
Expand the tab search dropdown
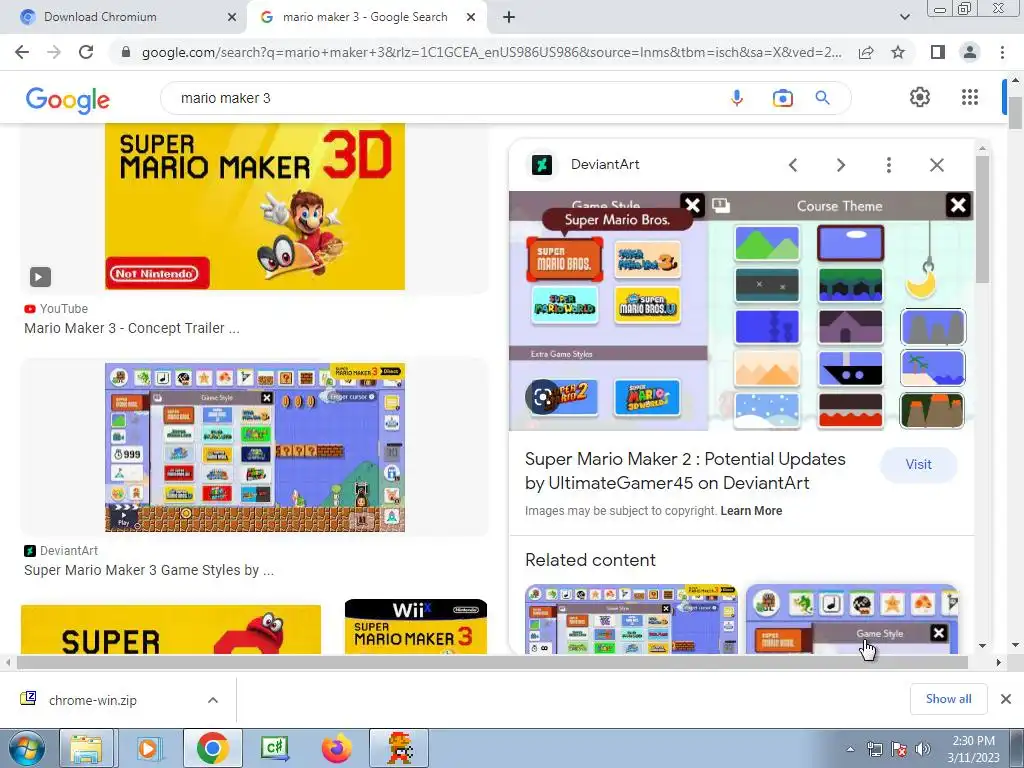tap(904, 17)
